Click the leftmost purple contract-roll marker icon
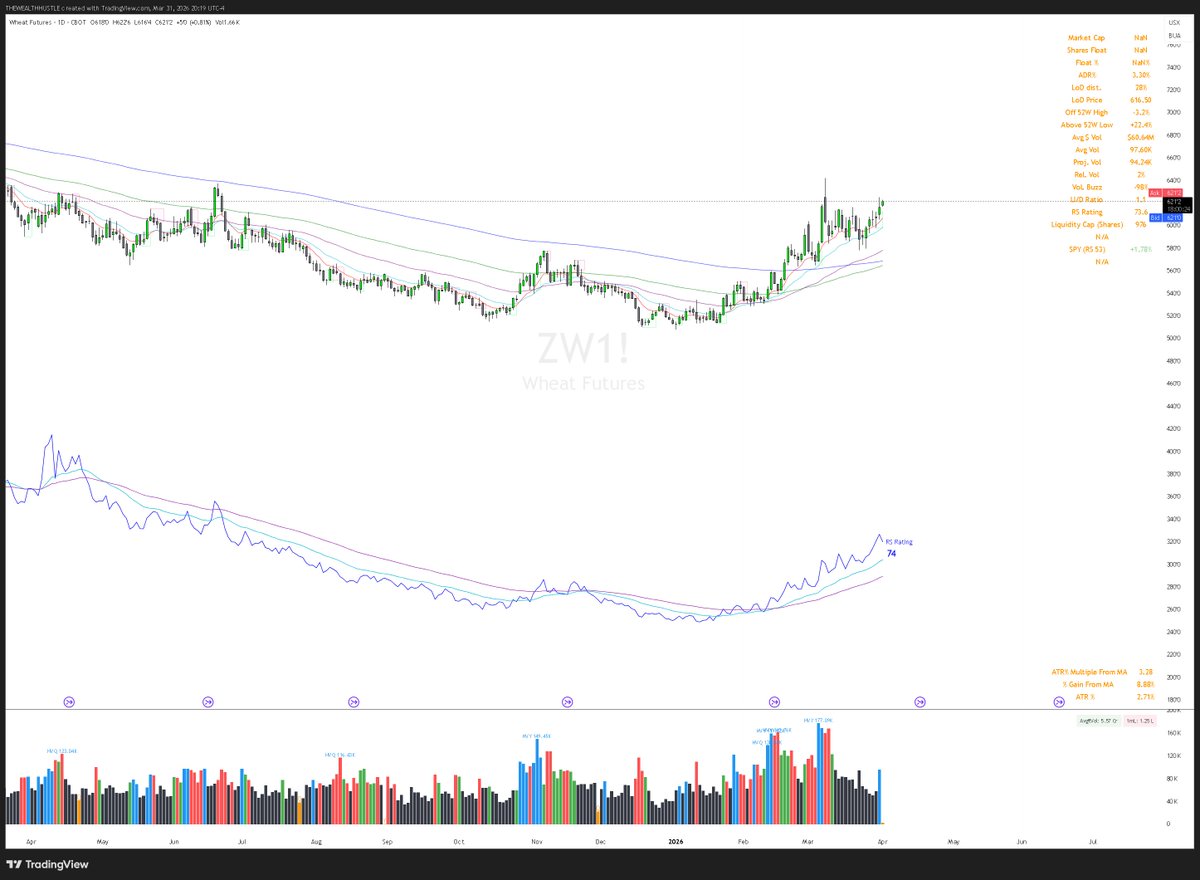Image resolution: width=1200 pixels, height=880 pixels. click(70, 702)
